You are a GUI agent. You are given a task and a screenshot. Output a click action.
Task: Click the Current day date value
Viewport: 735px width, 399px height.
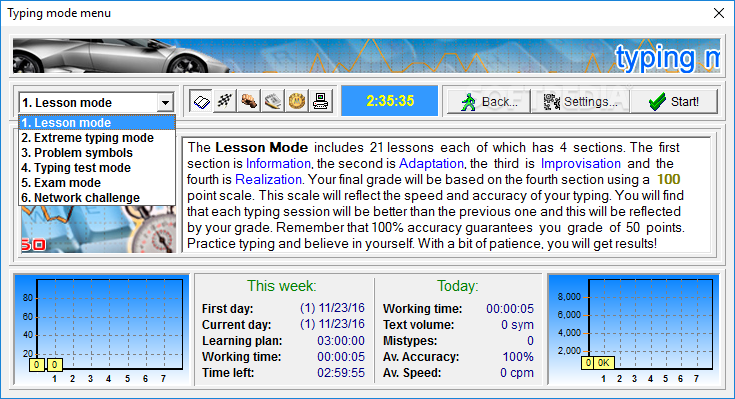click(332, 324)
